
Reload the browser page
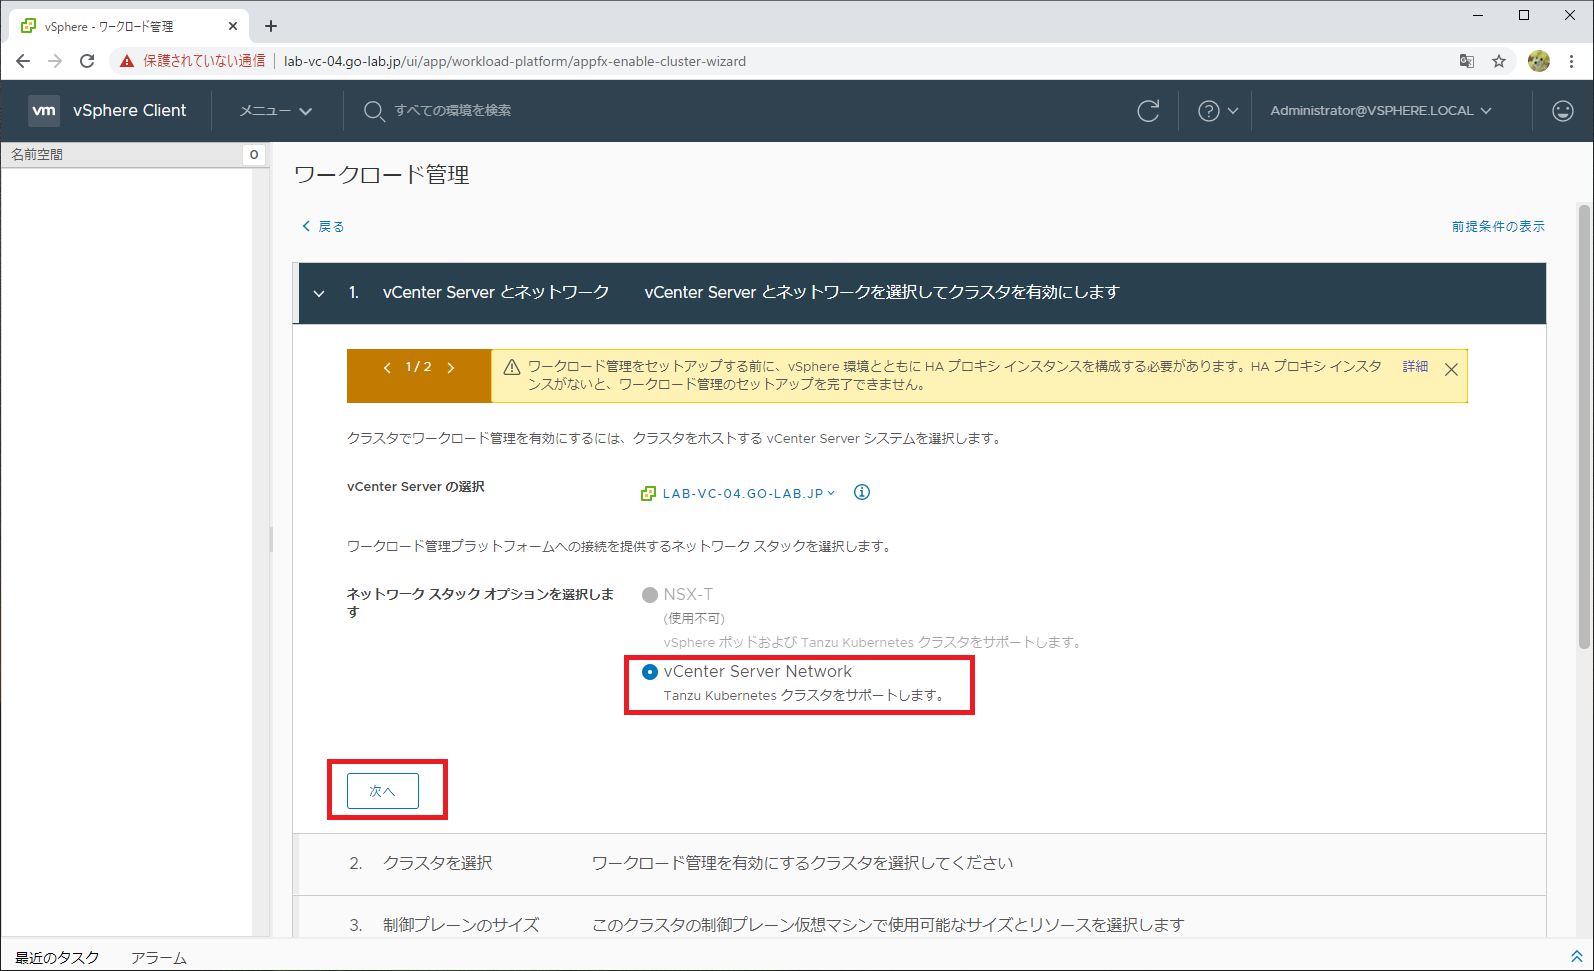(87, 61)
